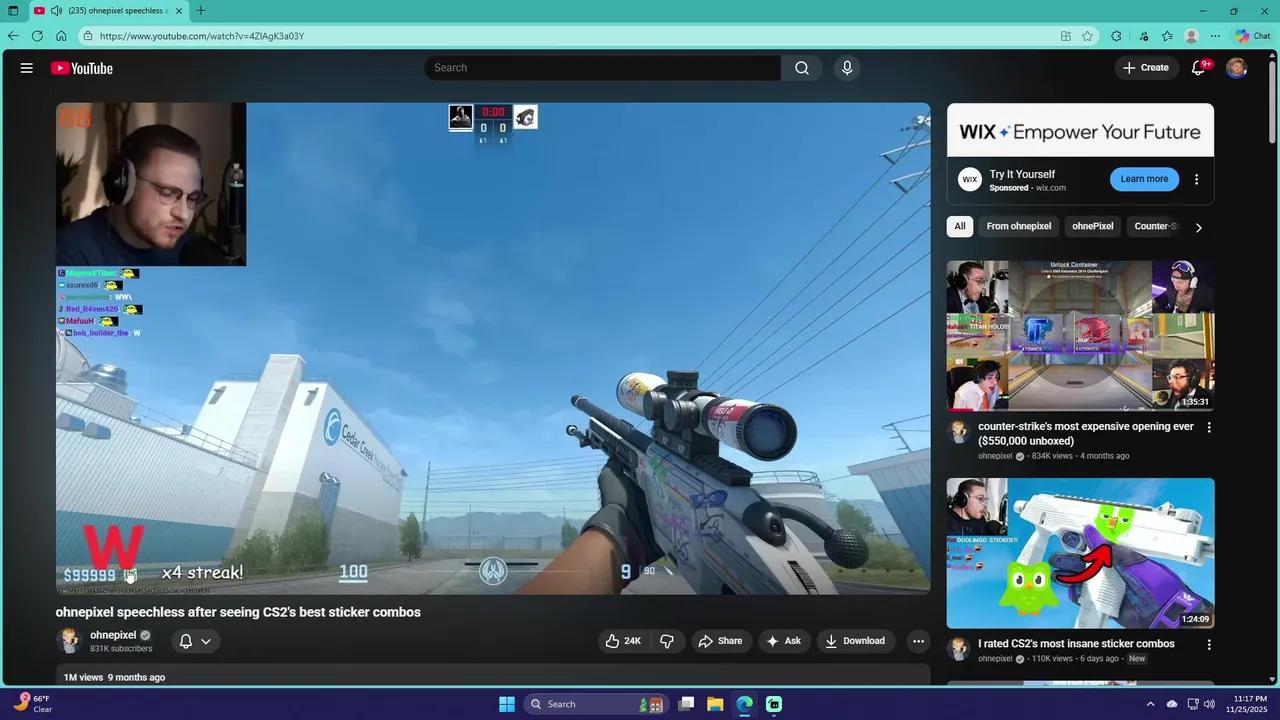The image size is (1280, 720).
Task: Open a new browser tab
Action: tap(201, 11)
